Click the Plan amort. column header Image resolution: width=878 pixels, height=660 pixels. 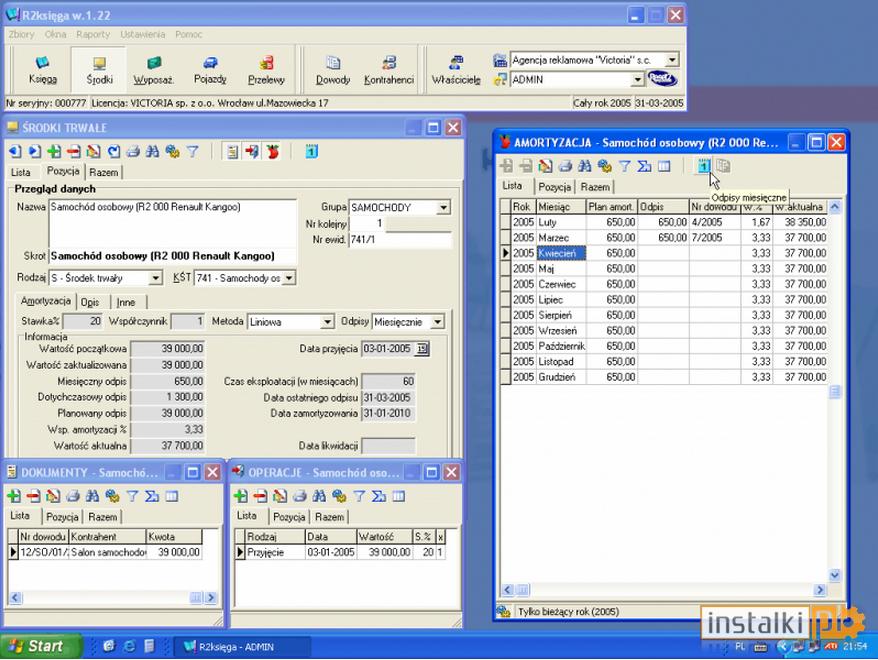(x=611, y=207)
